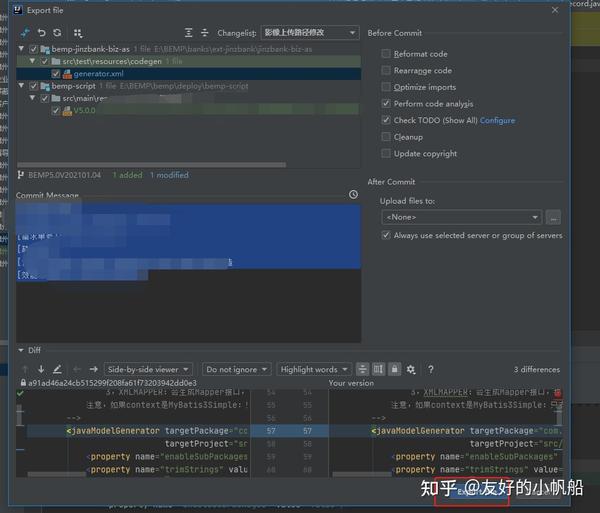The image size is (600, 513).
Task: Close the Export file dialog
Action: click(x=555, y=10)
